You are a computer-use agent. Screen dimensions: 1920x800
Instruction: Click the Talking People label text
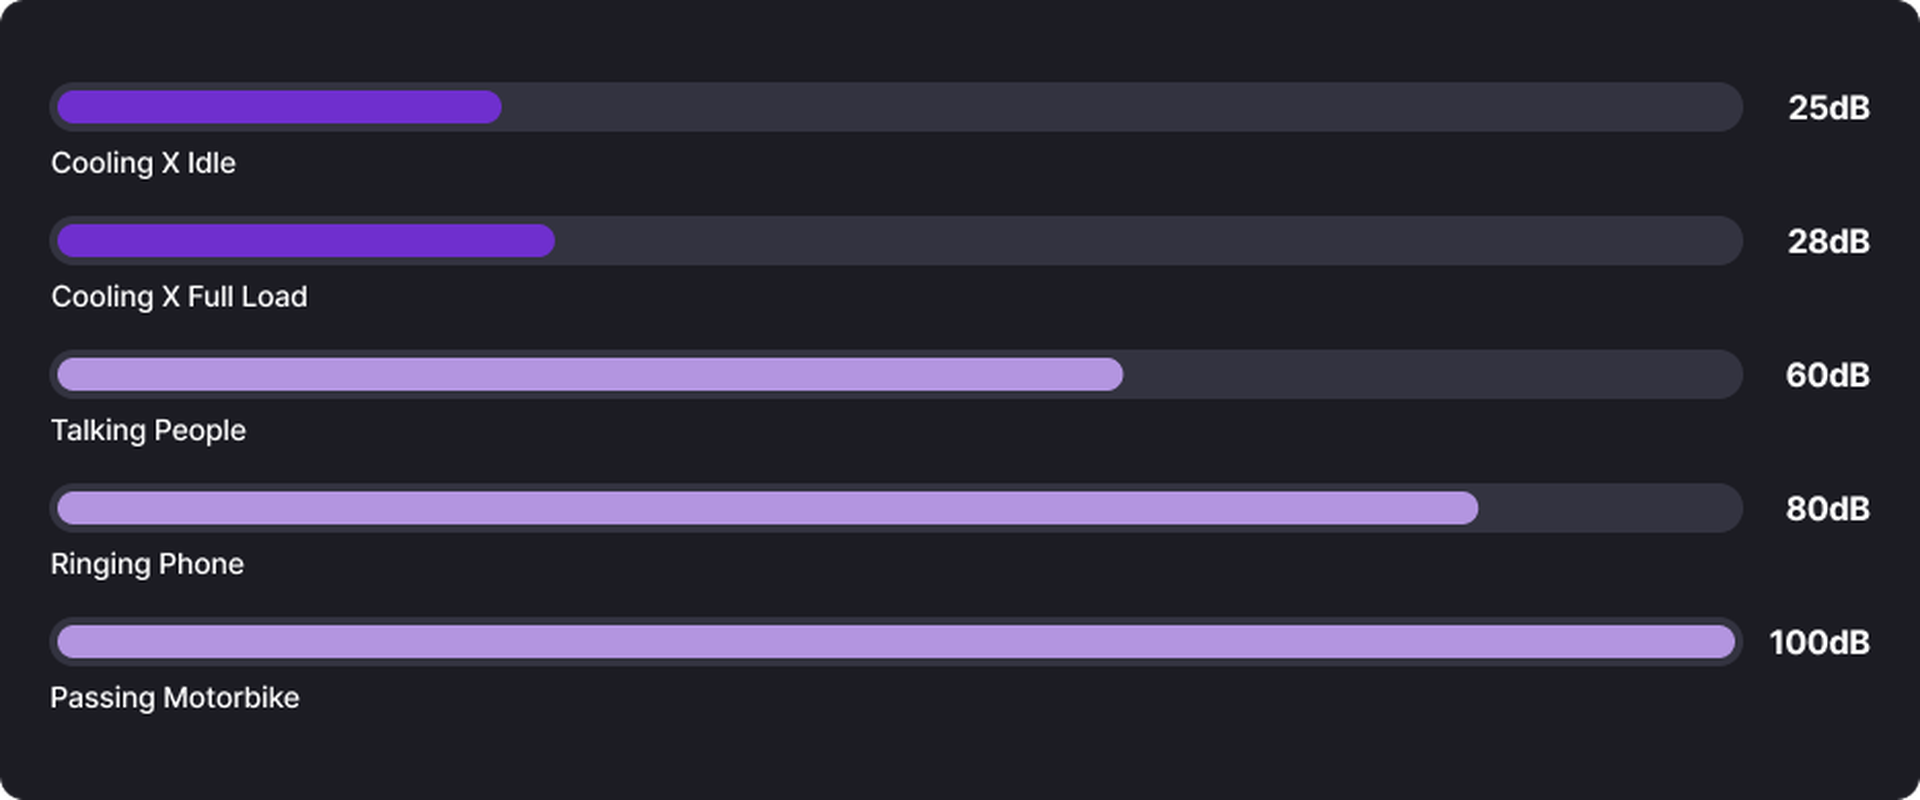(148, 431)
